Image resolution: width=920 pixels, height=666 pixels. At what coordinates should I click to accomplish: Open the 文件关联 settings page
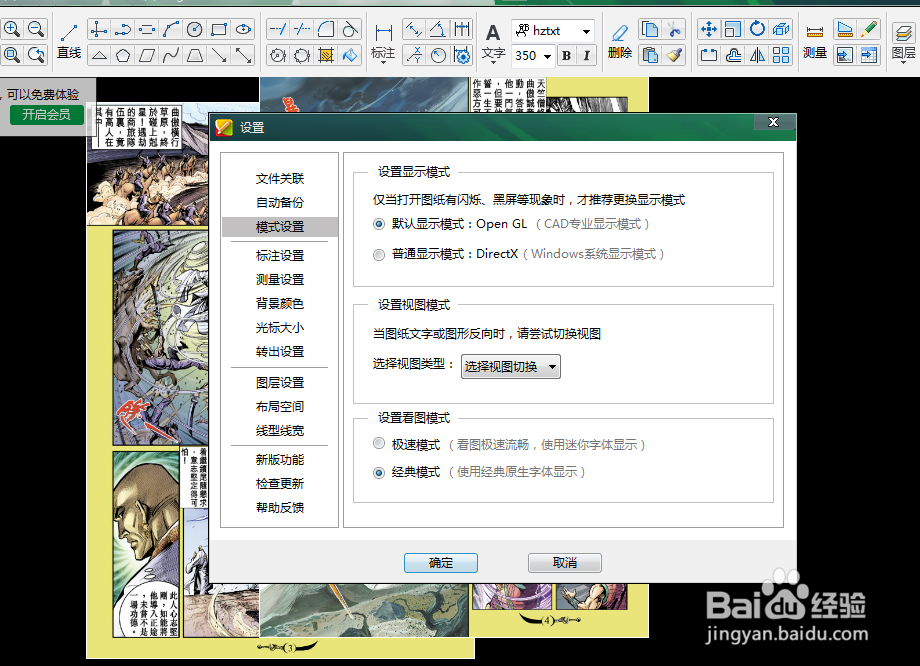click(280, 178)
